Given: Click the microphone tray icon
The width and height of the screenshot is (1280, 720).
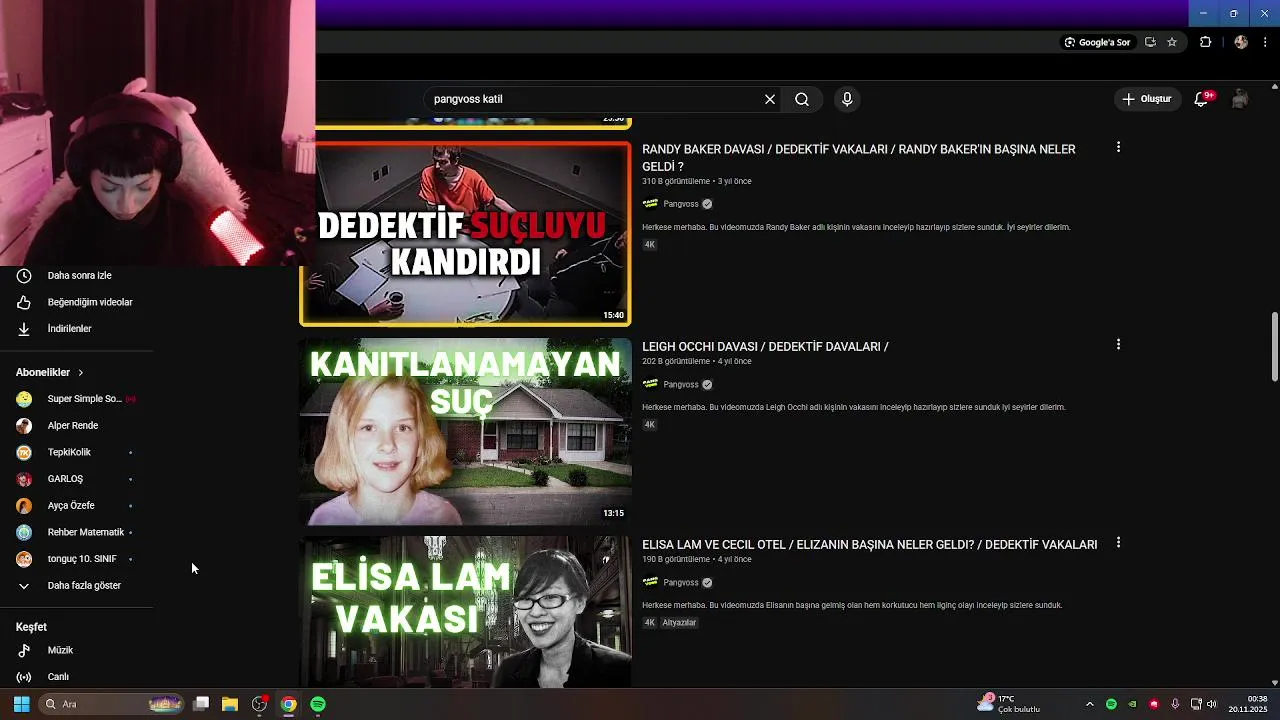Looking at the screenshot, I should [1175, 704].
